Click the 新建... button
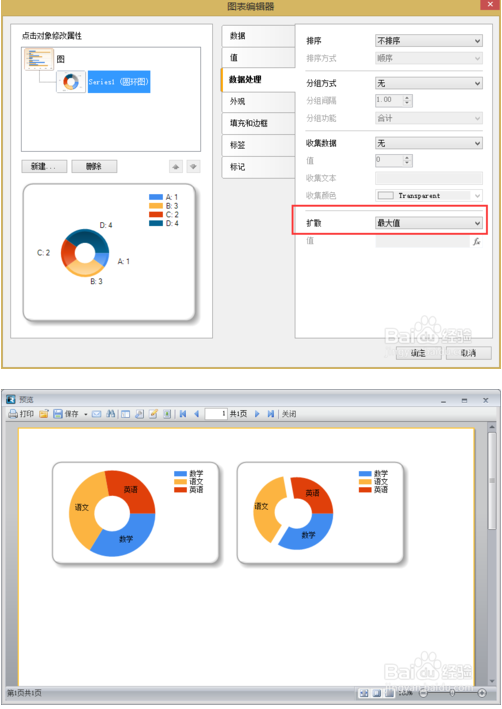Screen dimensions: 502x709 tap(44, 166)
